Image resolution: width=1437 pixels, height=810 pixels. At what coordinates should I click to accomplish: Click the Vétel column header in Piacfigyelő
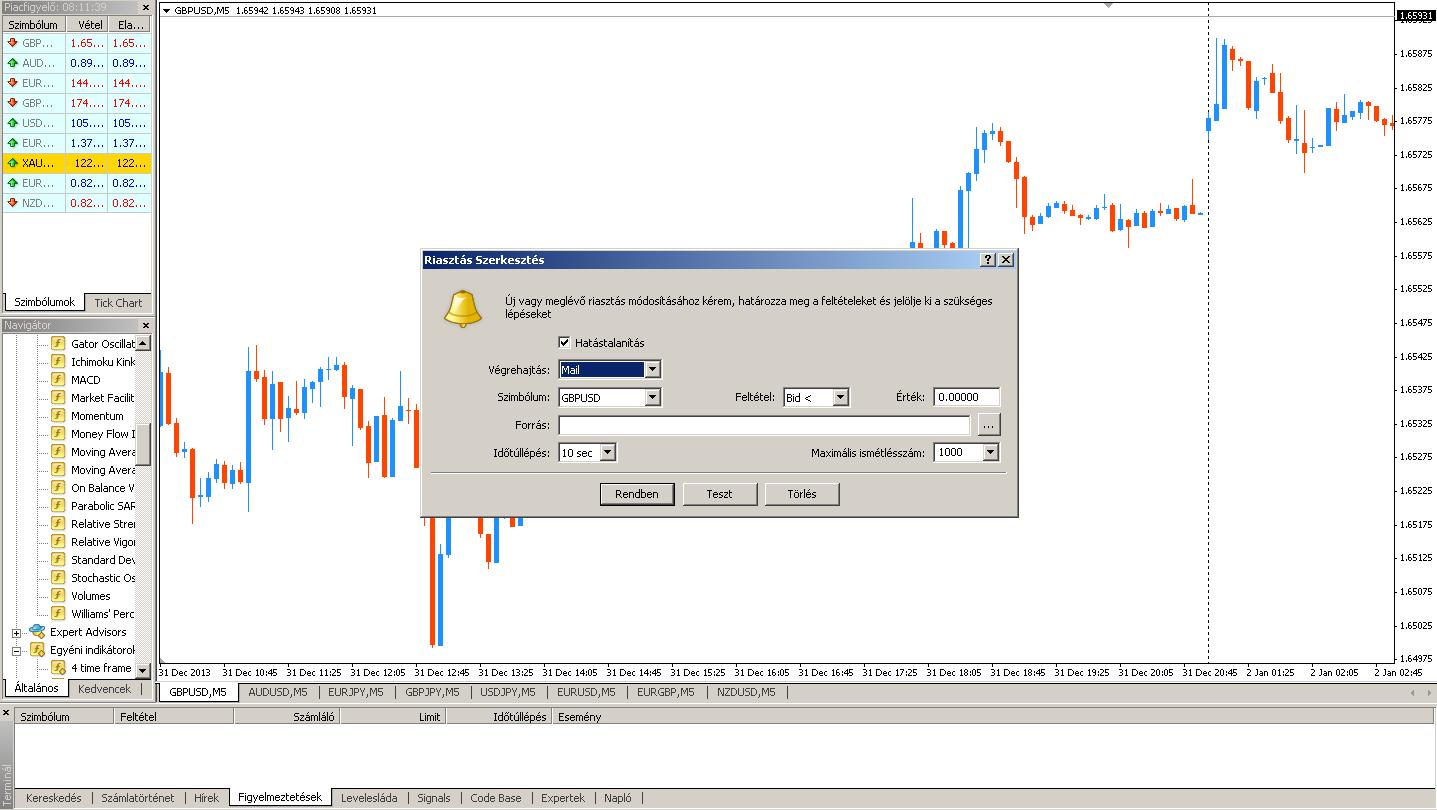[86, 24]
